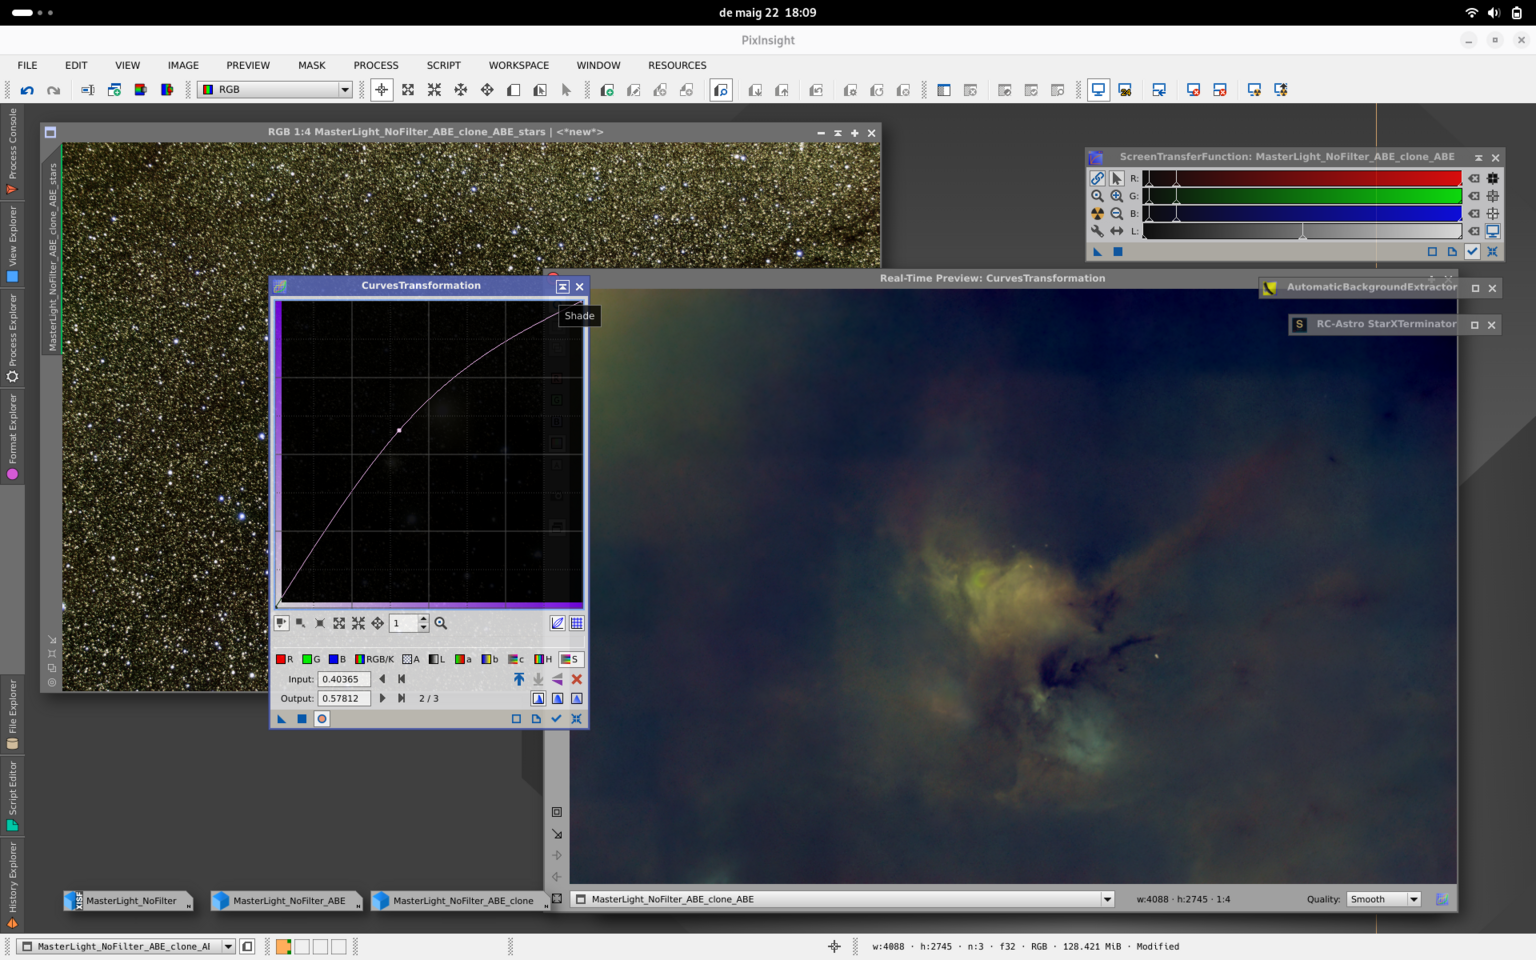Restore the MasterLight_NoFilter iconized image
1536x960 pixels.
[x=128, y=900]
